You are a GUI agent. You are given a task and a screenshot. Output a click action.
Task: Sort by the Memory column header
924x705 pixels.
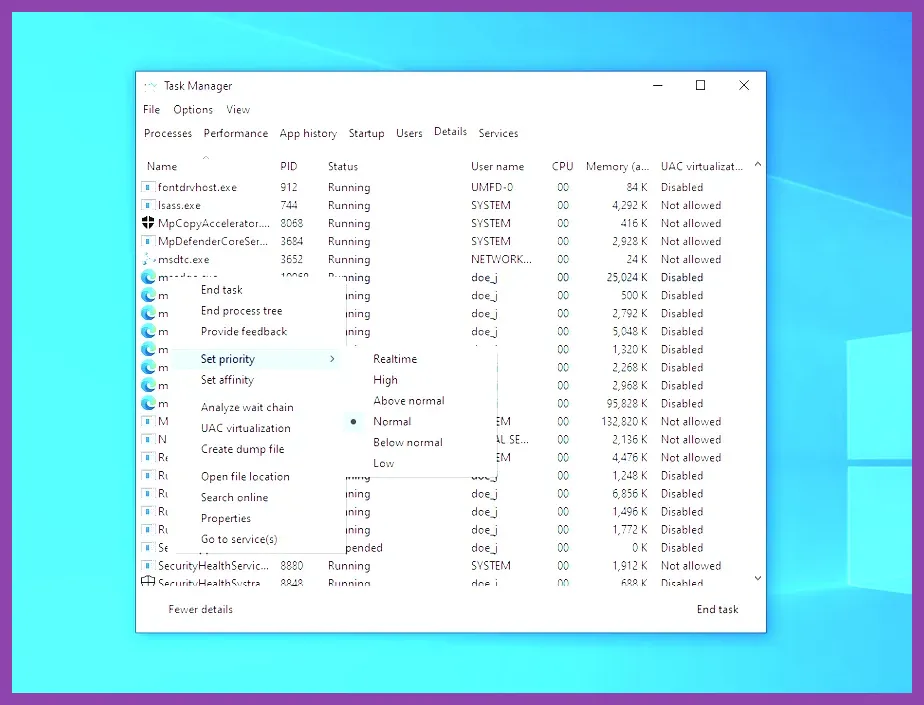(617, 166)
